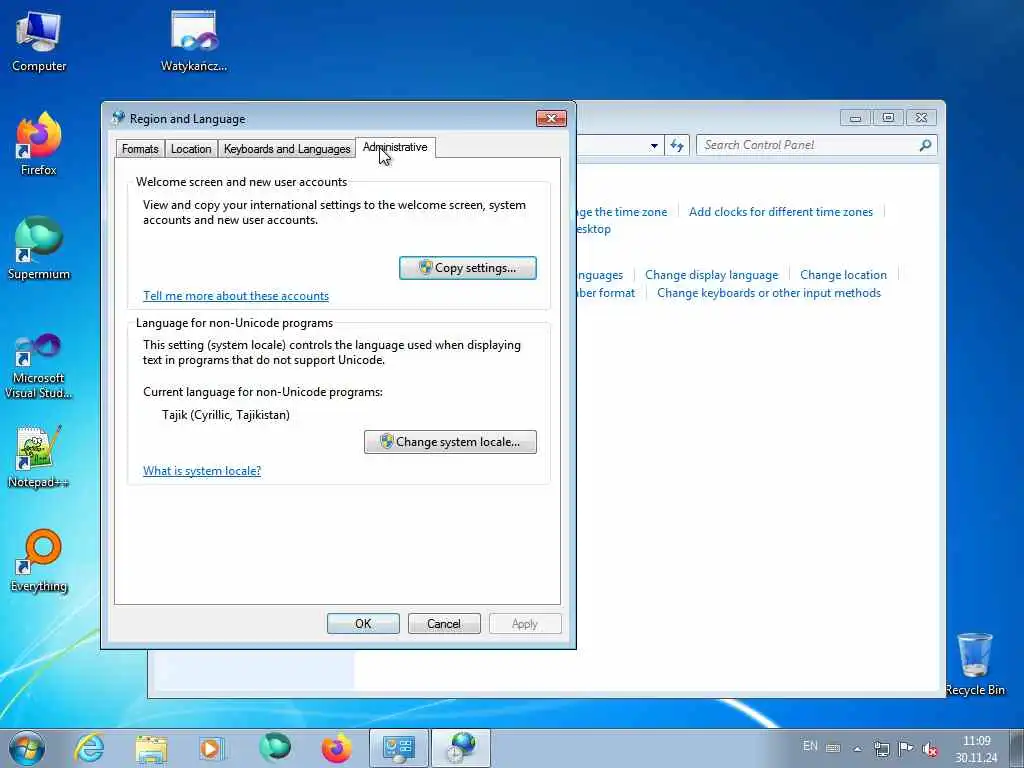
Task: Close the Region and Language dialog
Action: [x=551, y=118]
